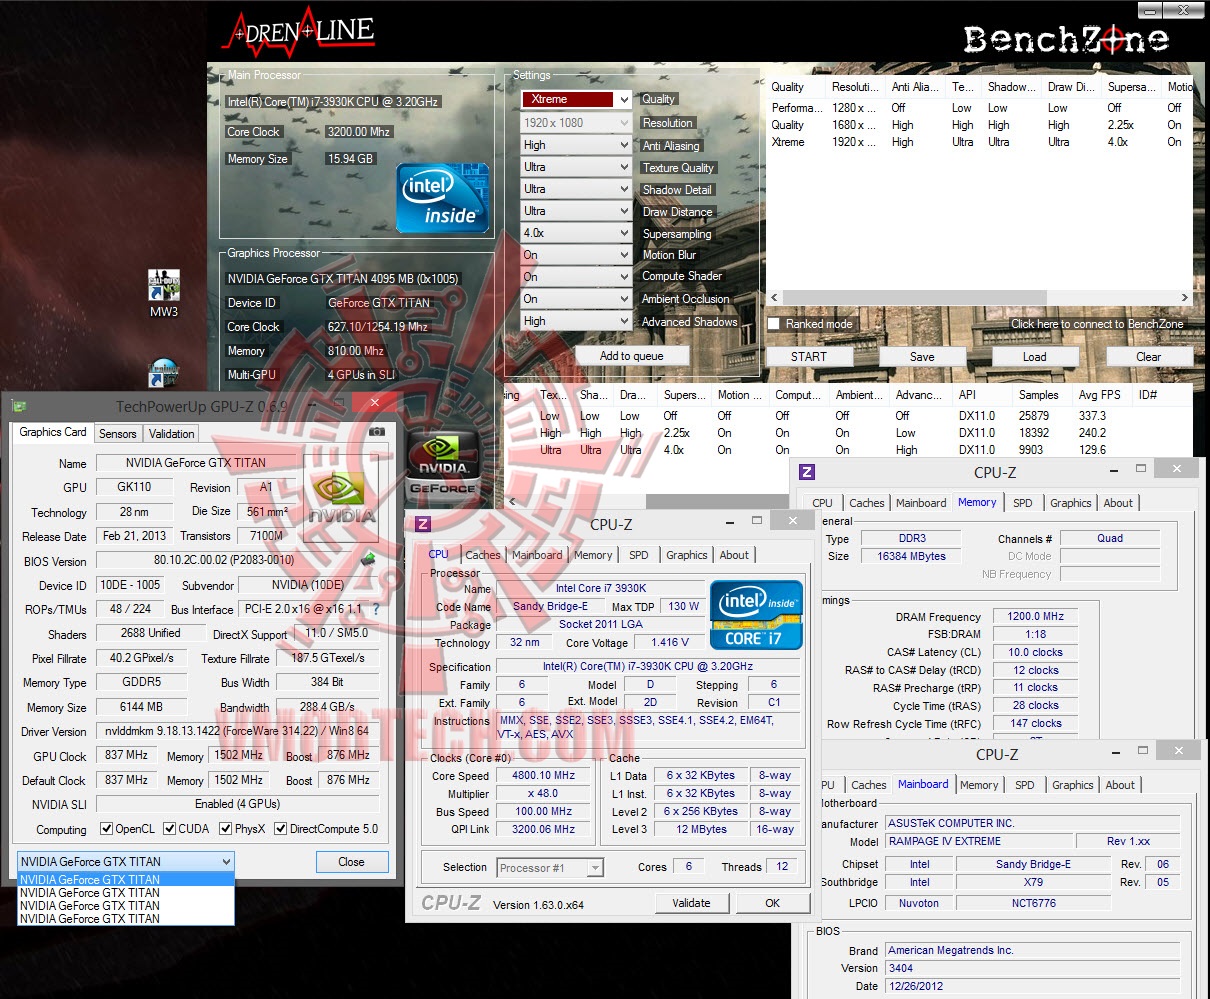Viewport: 1210px width, 999px height.
Task: Click the results list left scroll arrow
Action: (512, 502)
